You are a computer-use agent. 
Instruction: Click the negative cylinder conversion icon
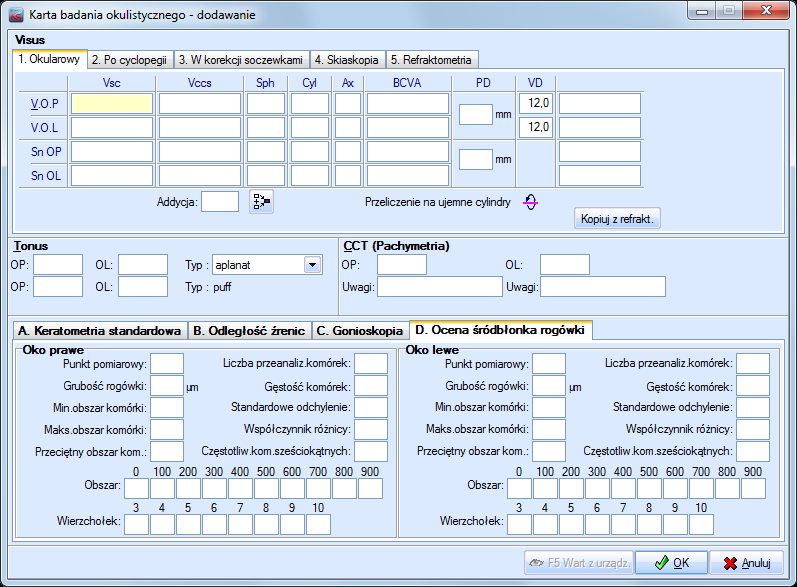coord(530,202)
